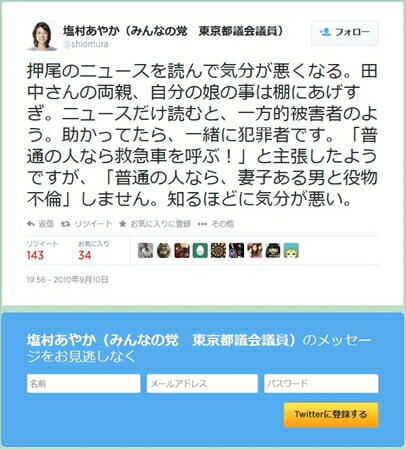Click the フォロー follow button
The width and height of the screenshot is (406, 450).
[x=345, y=32]
